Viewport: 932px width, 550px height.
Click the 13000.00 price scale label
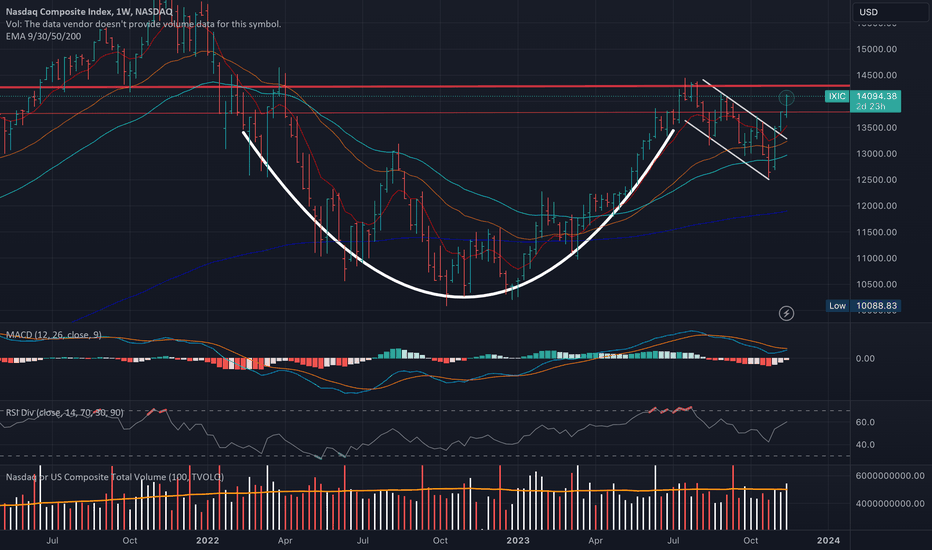(876, 153)
